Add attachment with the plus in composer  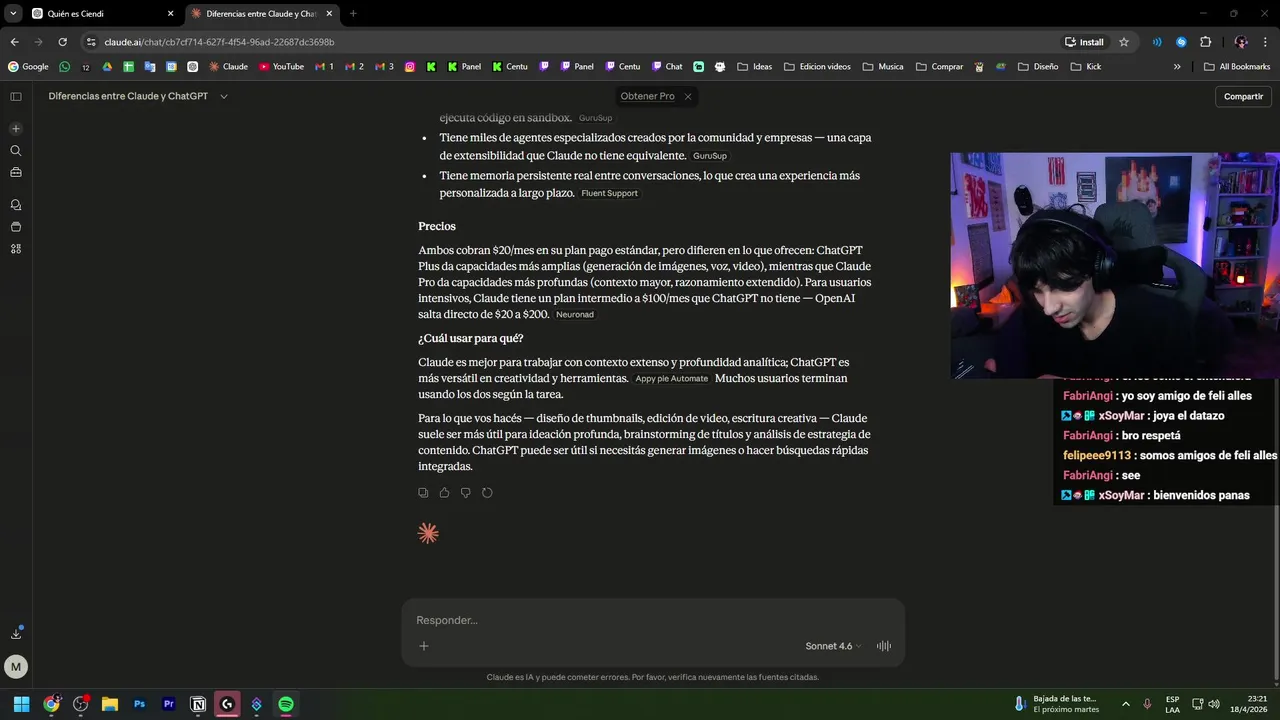[x=424, y=646]
